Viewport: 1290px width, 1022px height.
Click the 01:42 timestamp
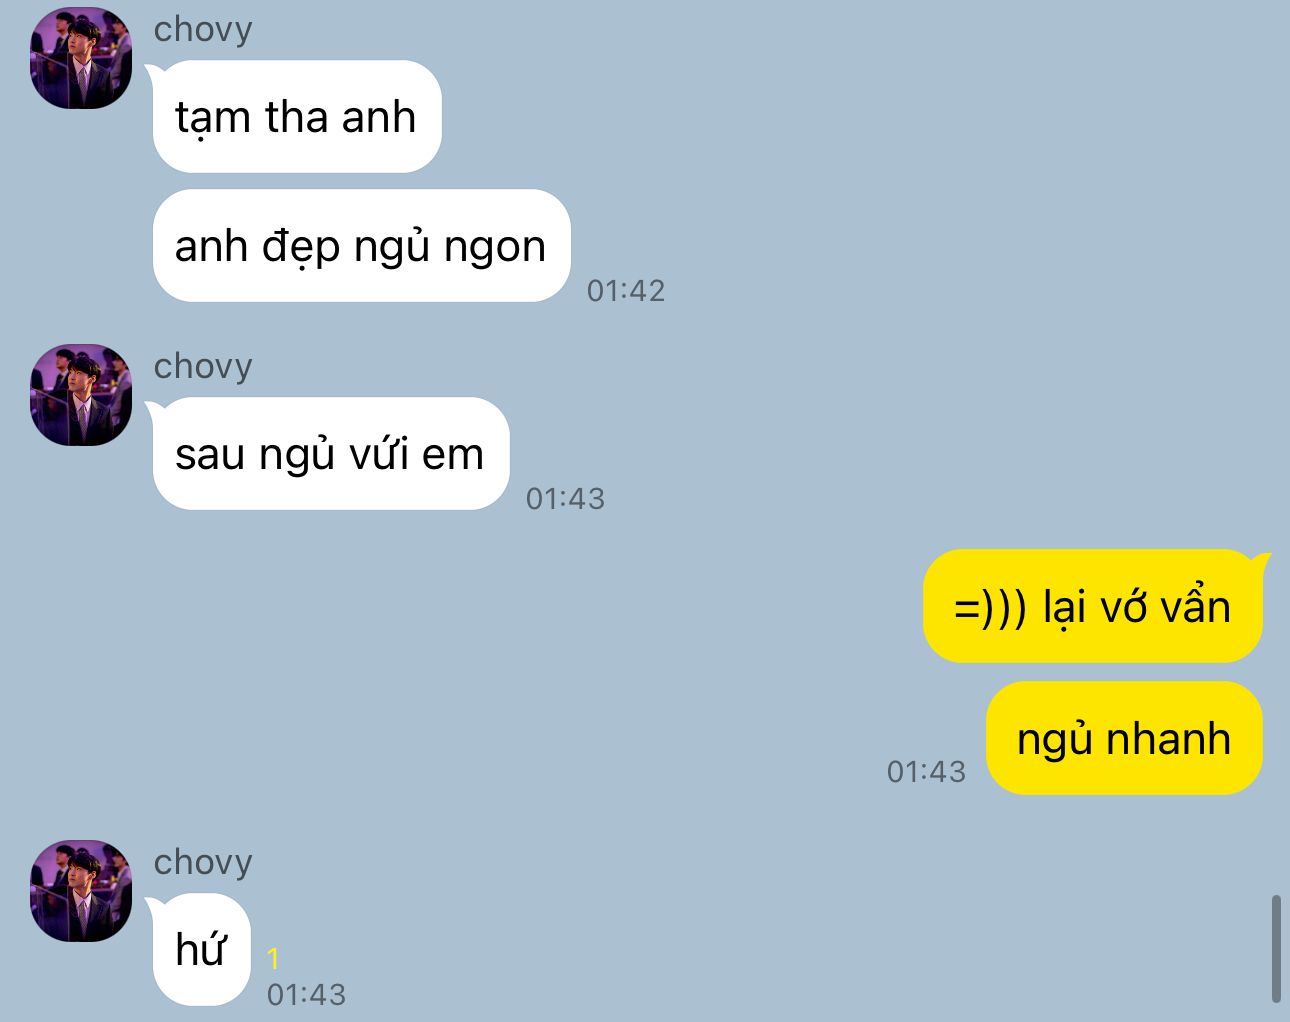click(x=626, y=291)
